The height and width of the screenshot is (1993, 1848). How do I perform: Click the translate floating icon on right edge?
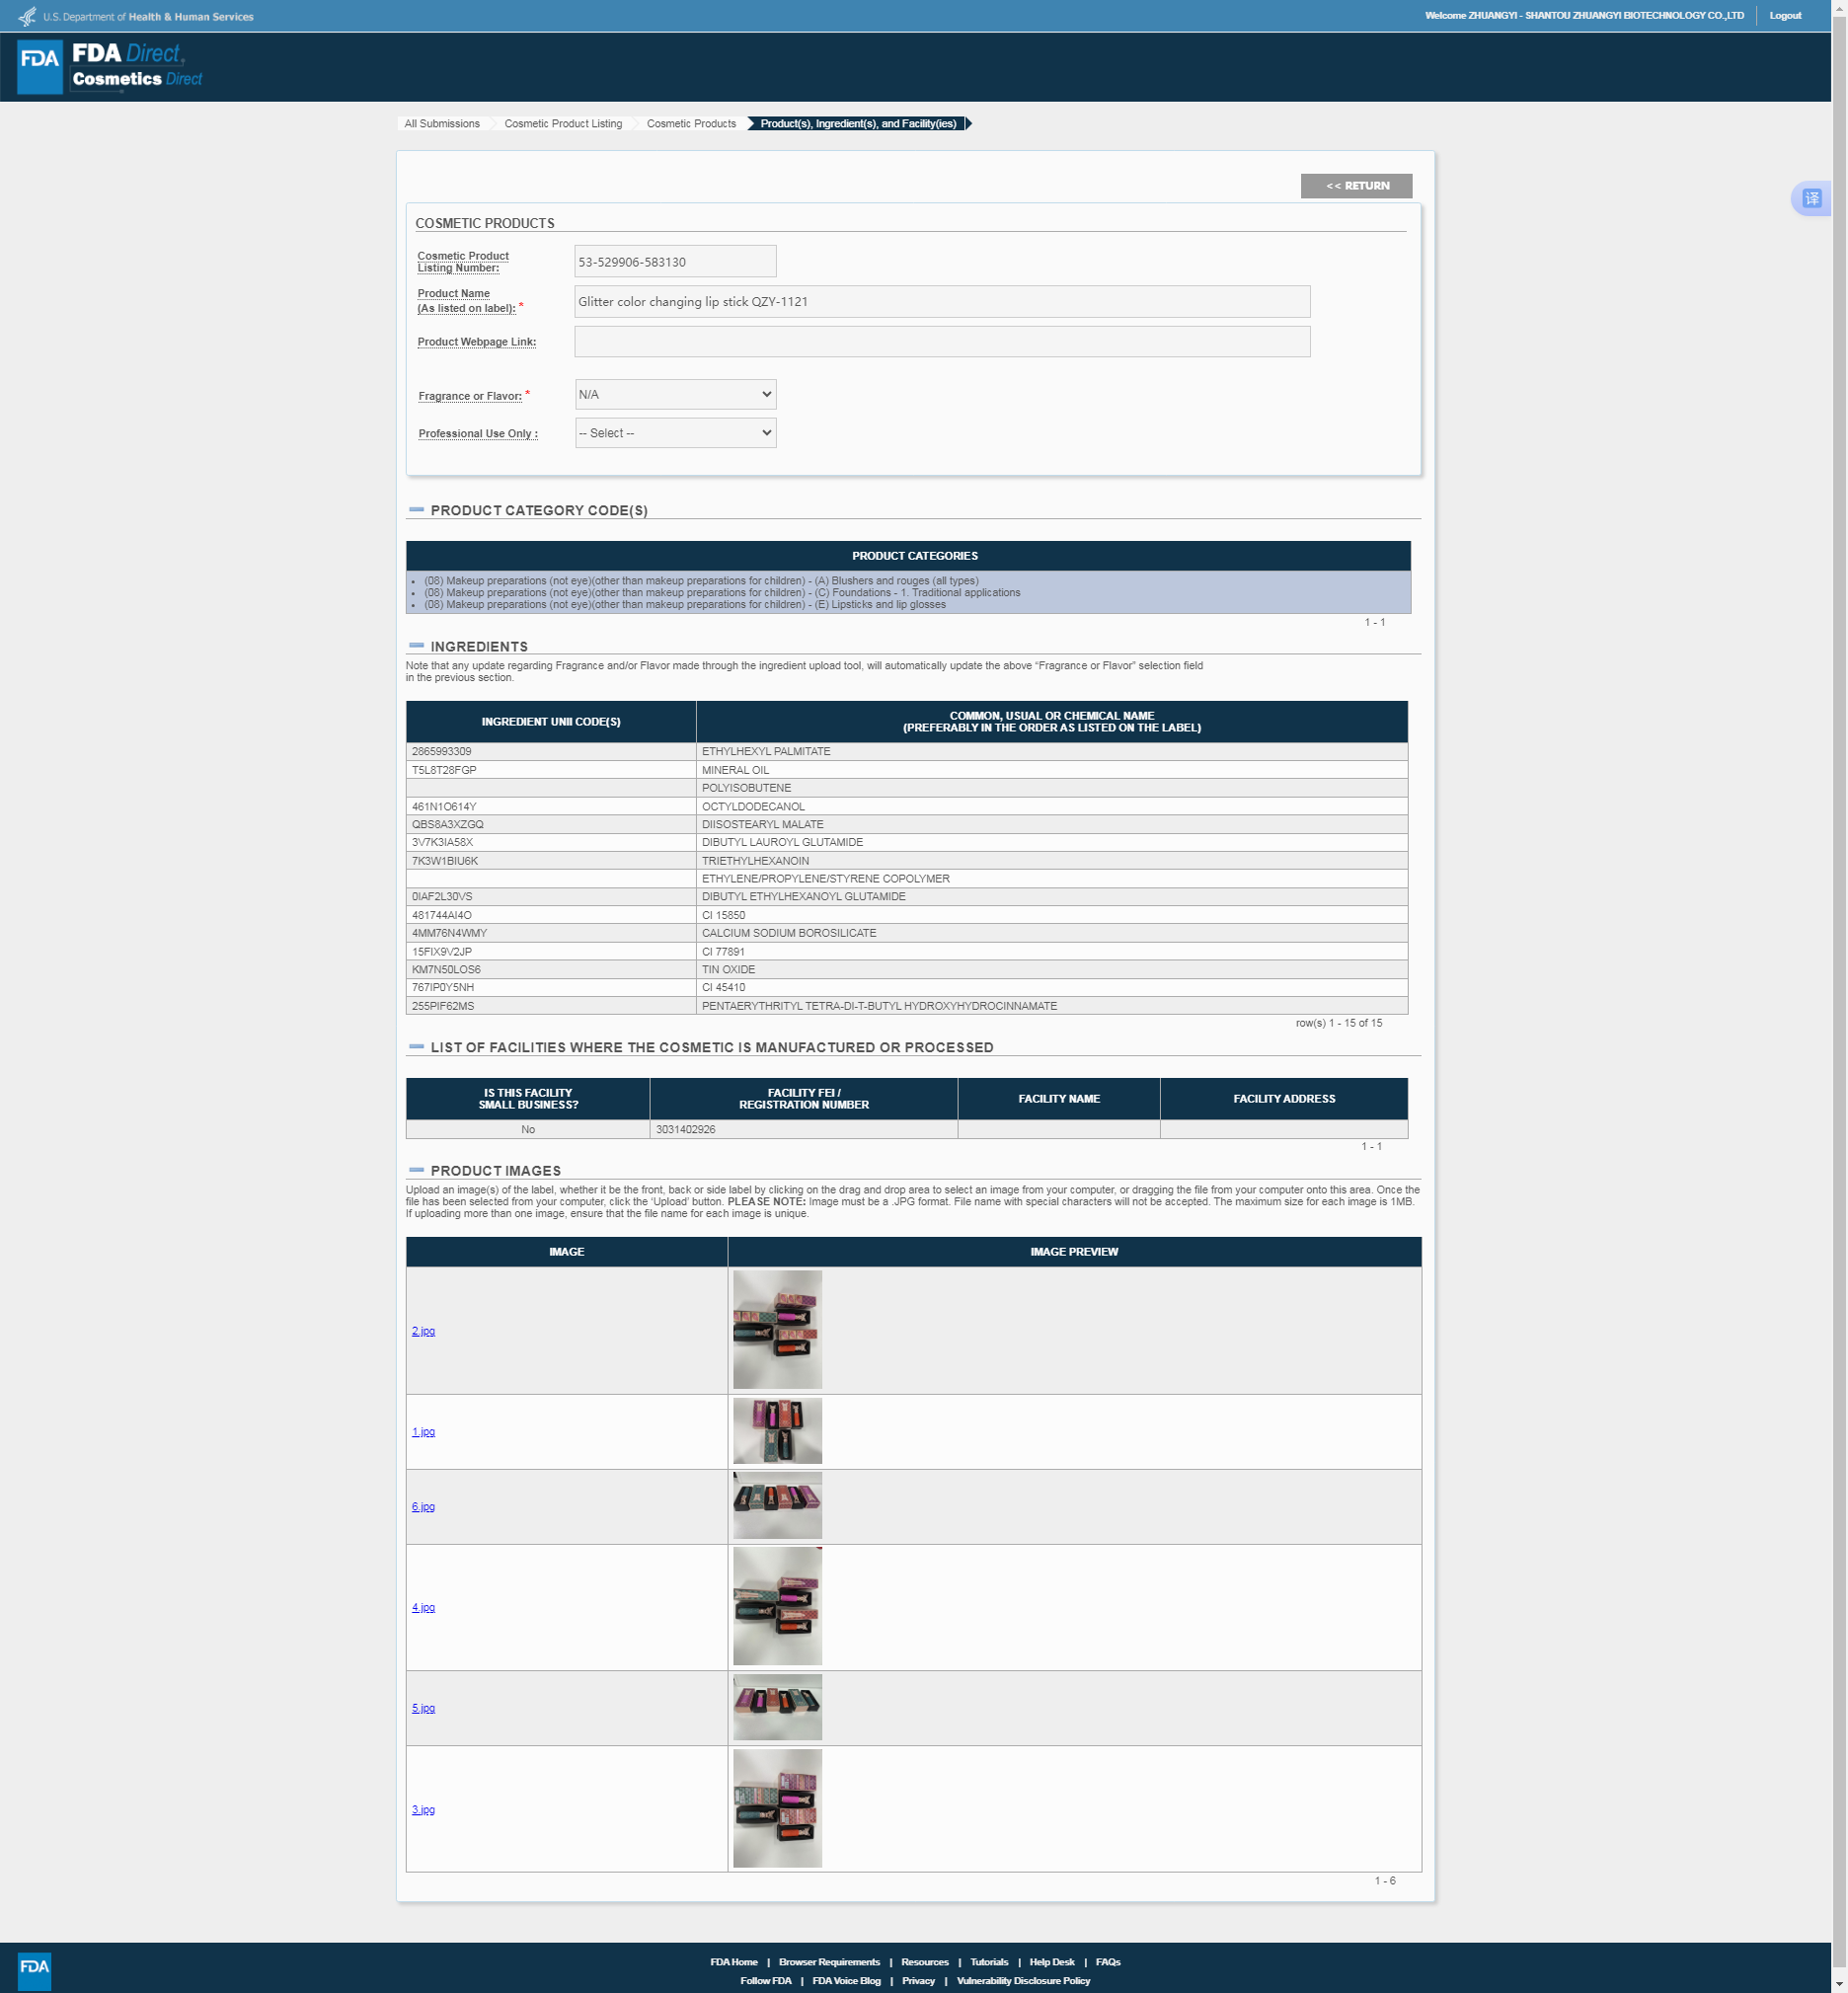point(1811,199)
